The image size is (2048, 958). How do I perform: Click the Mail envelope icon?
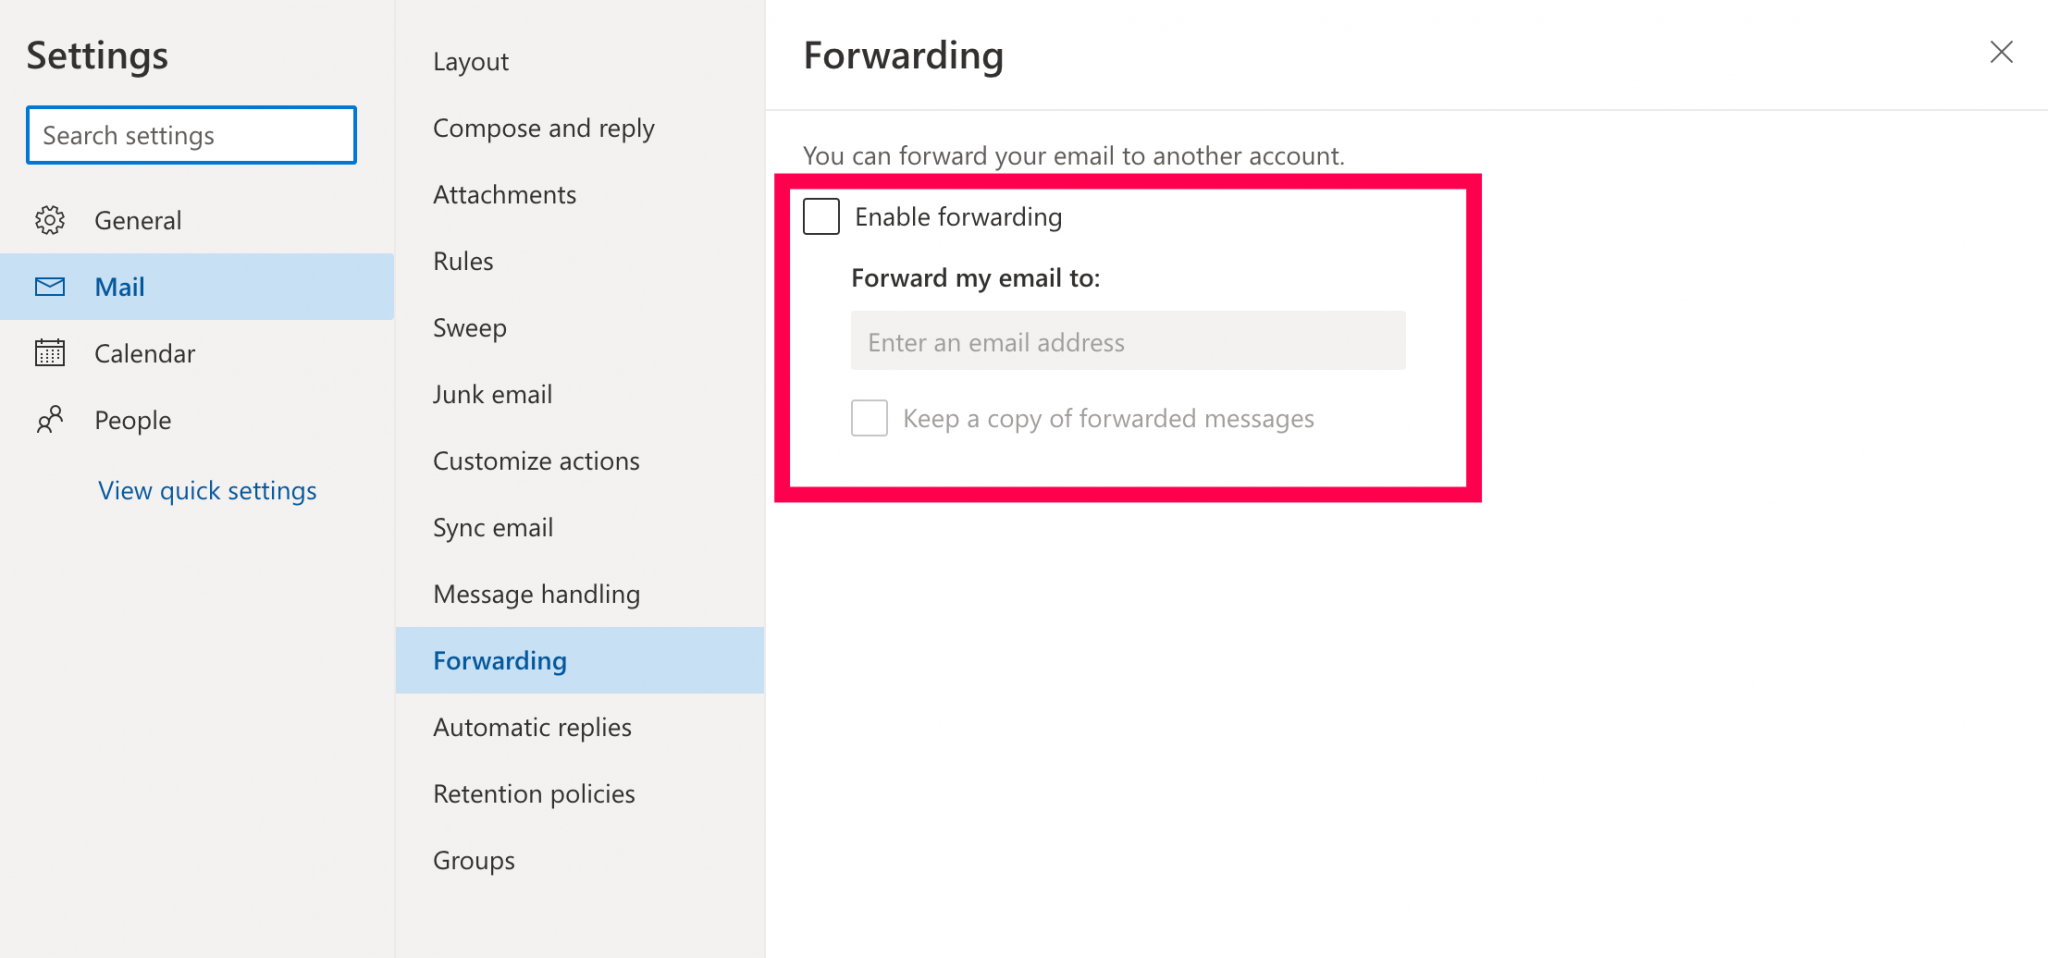50,287
